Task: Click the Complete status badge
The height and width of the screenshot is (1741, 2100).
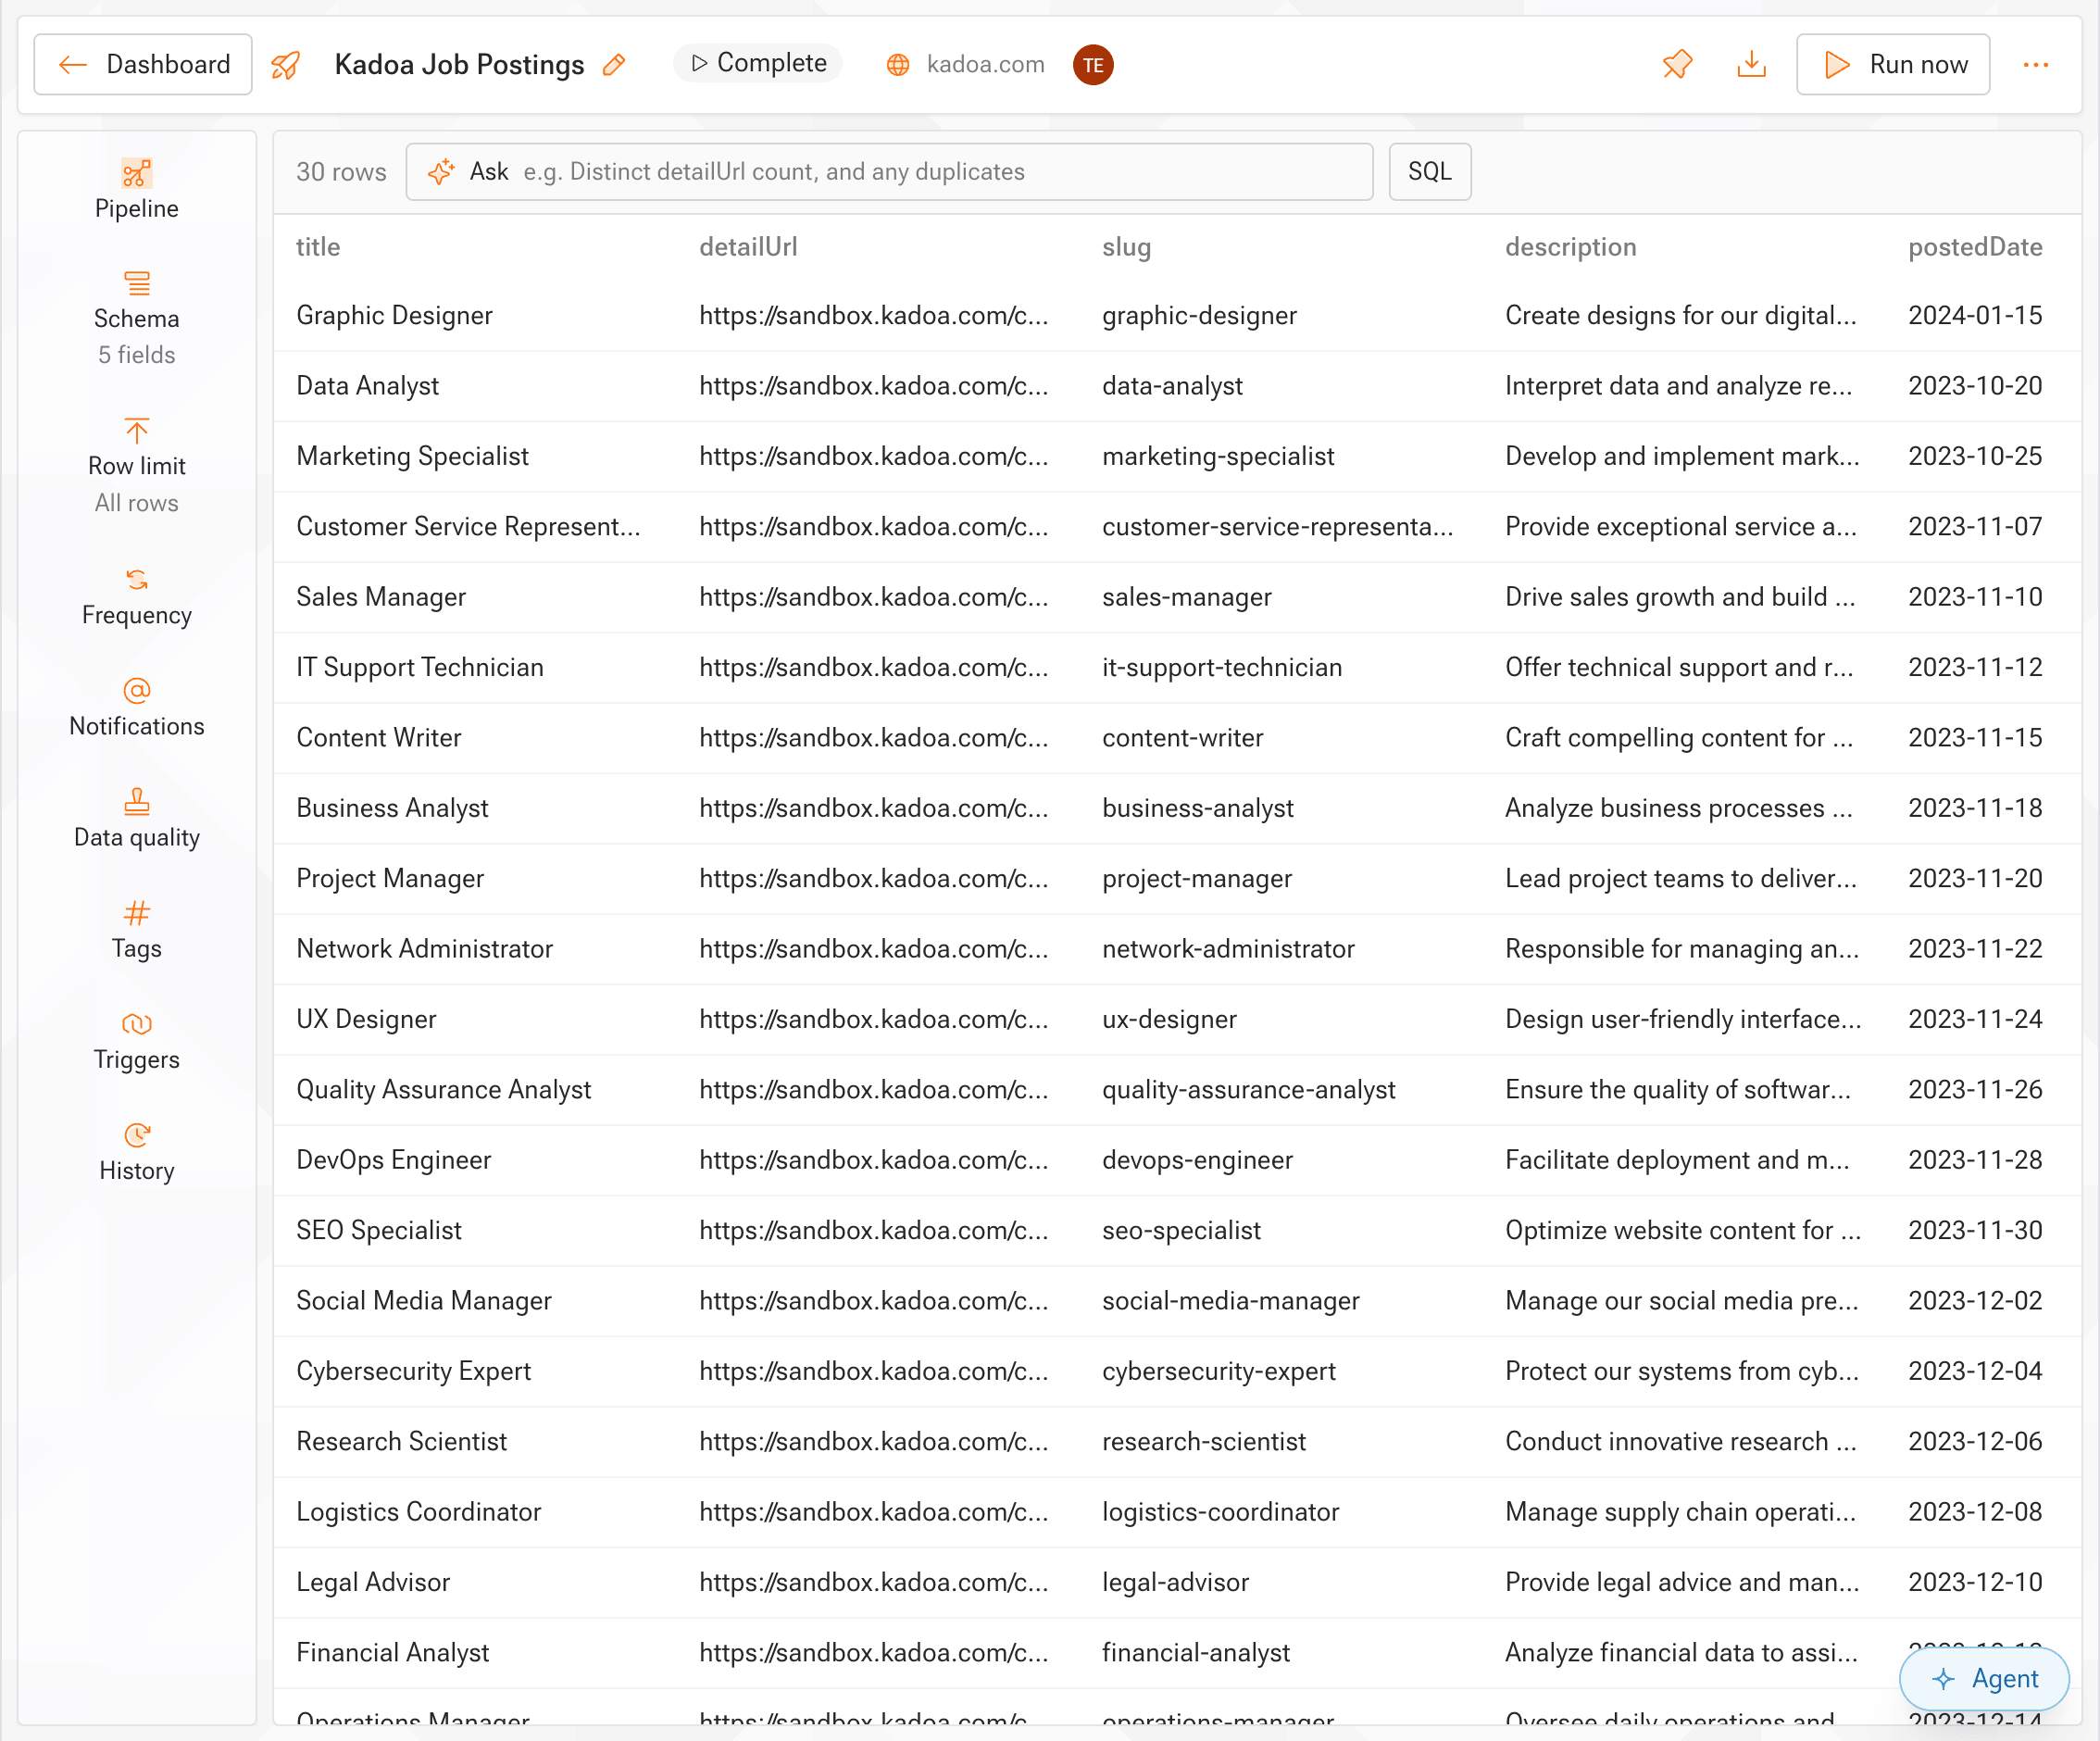Action: pyautogui.click(x=758, y=63)
